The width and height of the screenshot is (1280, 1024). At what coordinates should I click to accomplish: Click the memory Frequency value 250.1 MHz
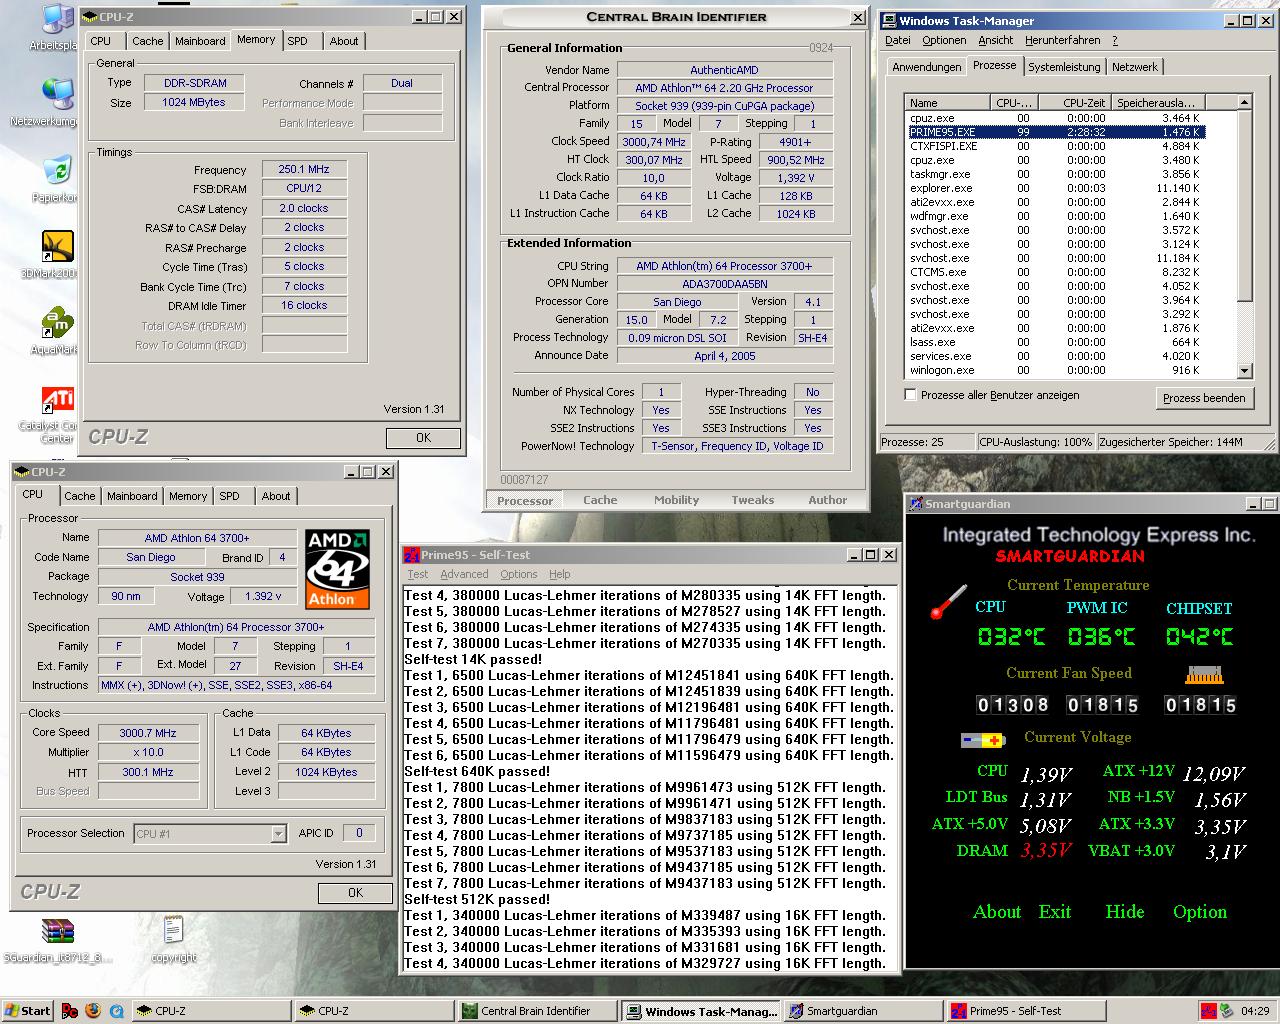click(304, 169)
